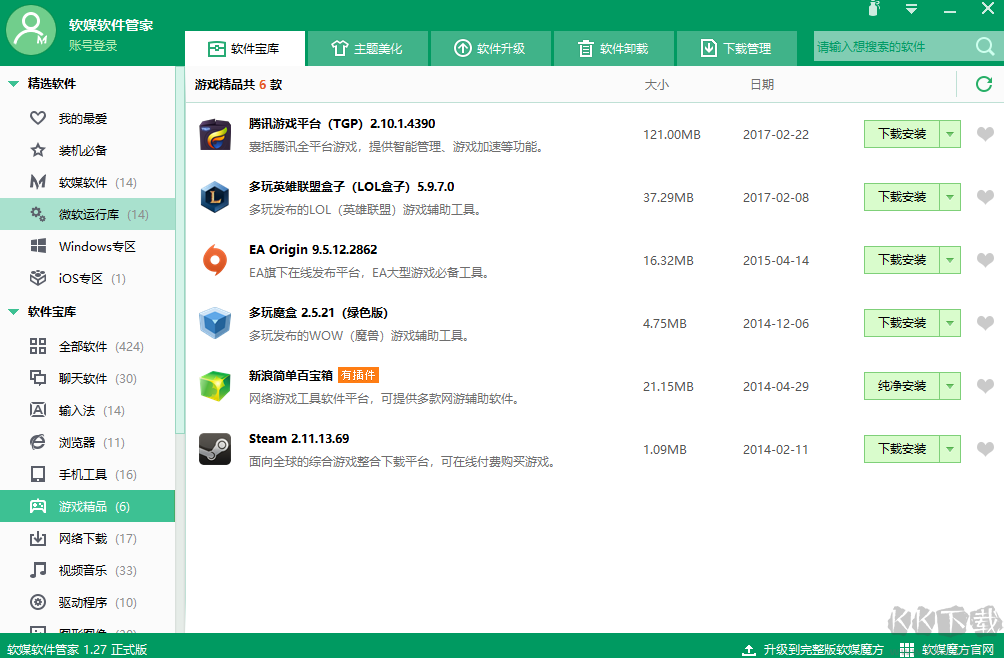Switch to 主题美化 tab
Viewport: 1004px width, 658px height.
pos(367,49)
